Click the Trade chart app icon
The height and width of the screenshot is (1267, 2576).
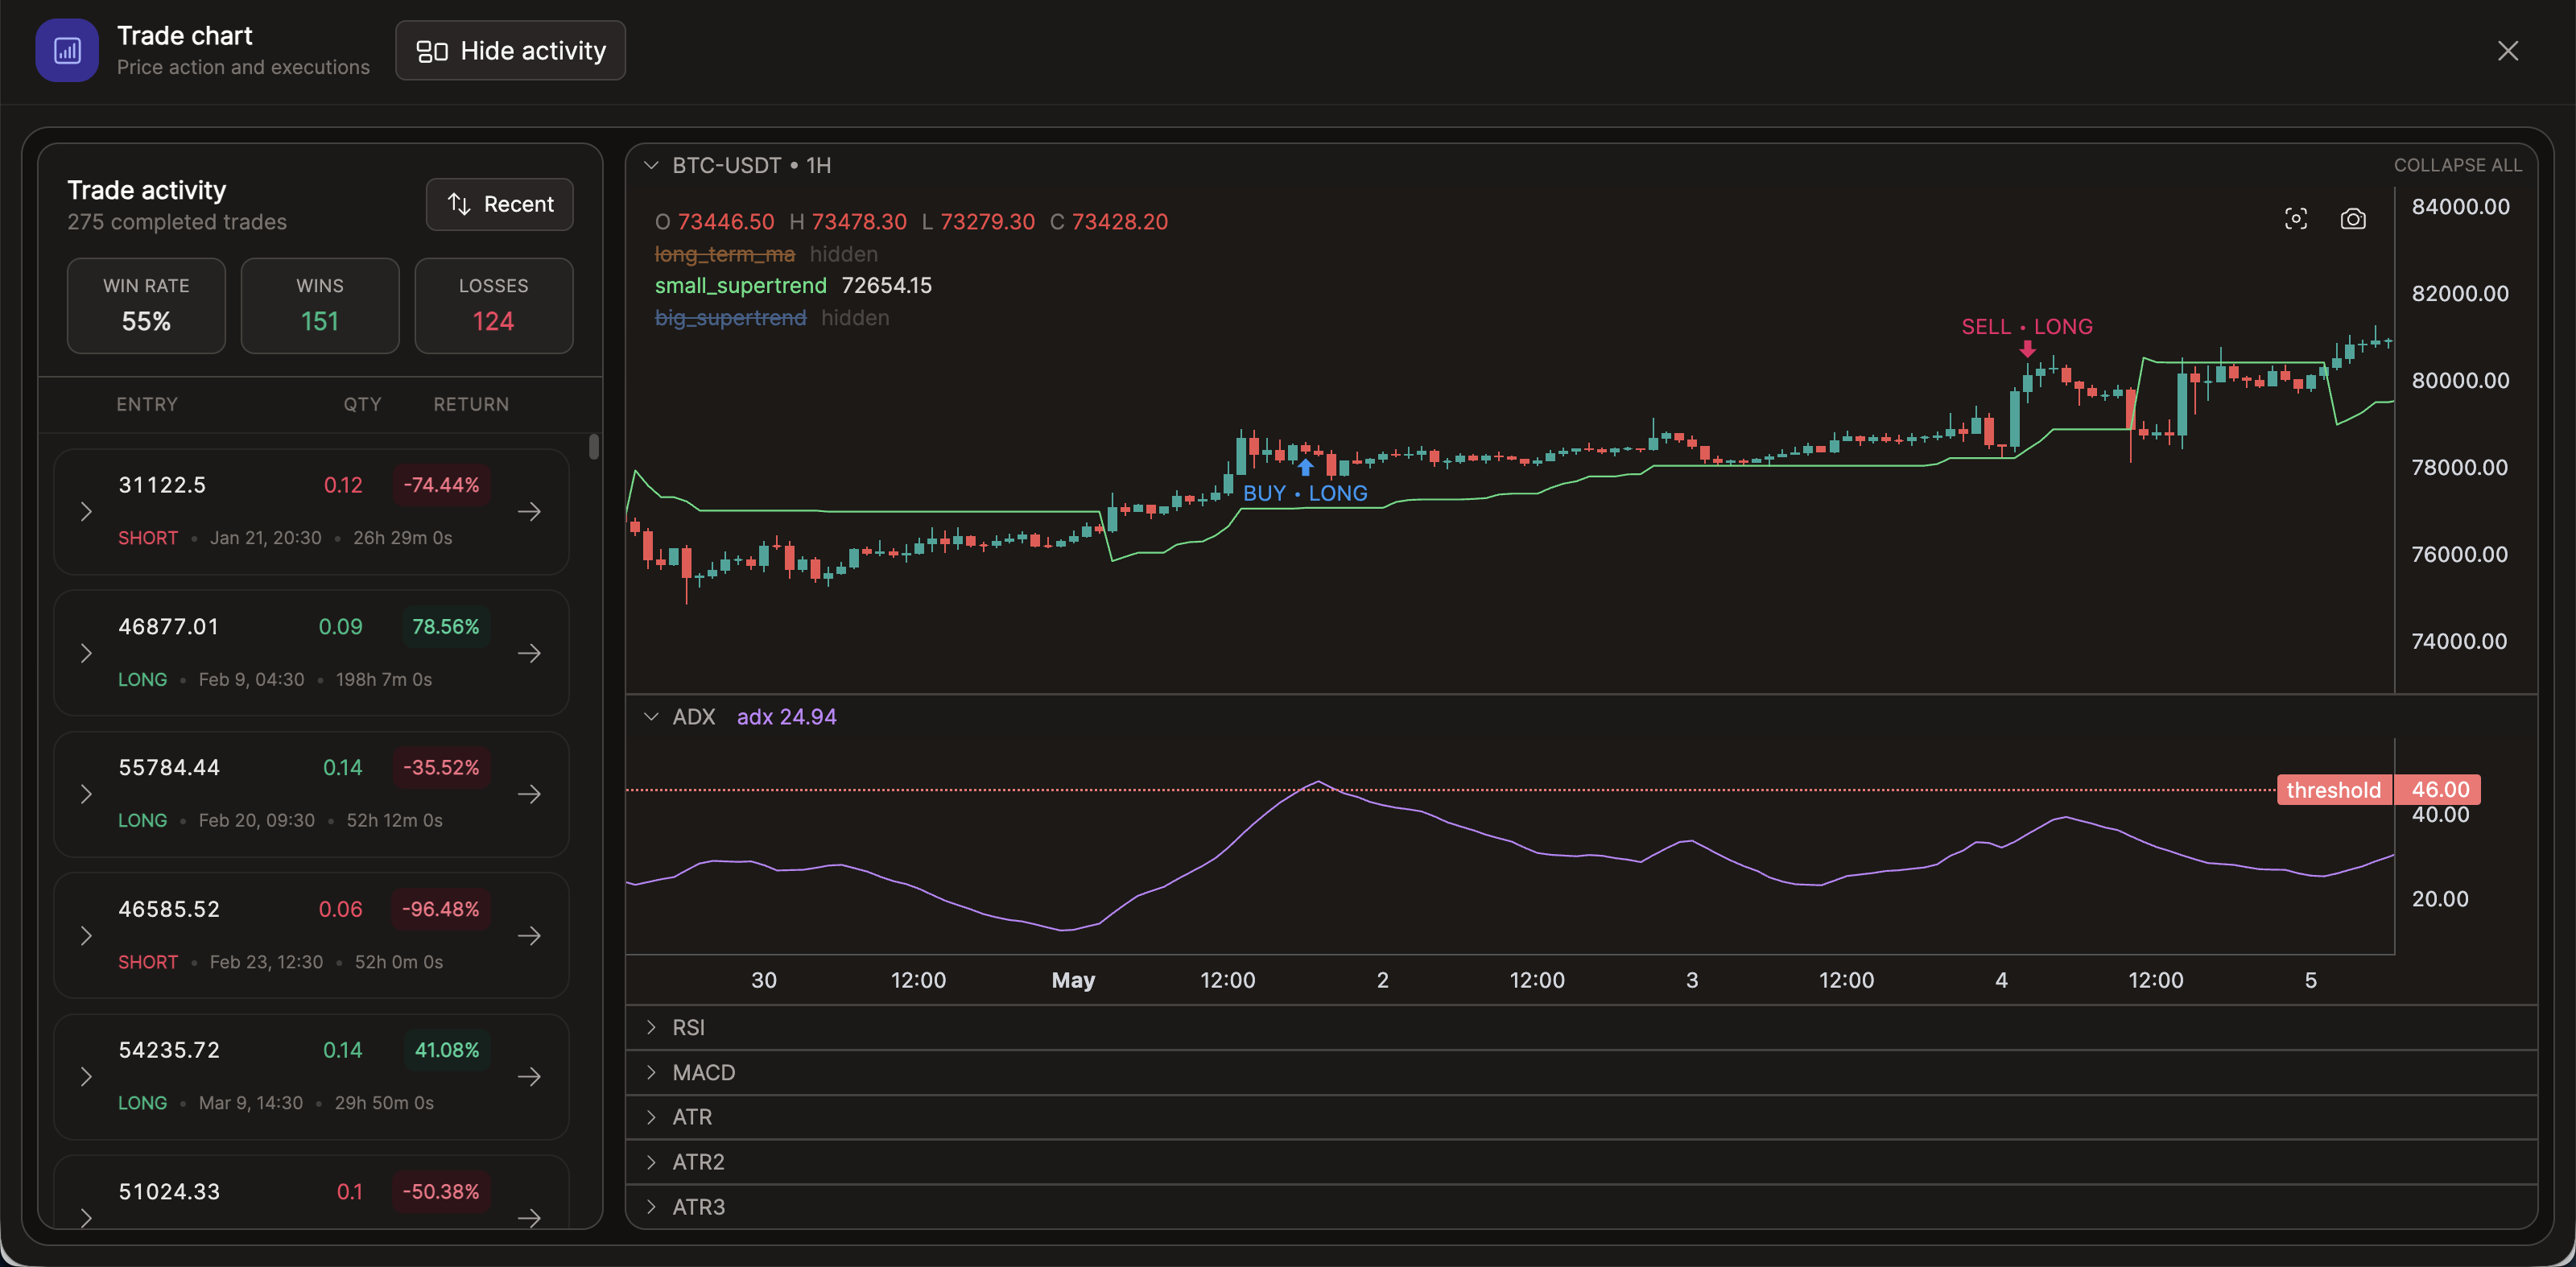(67, 50)
